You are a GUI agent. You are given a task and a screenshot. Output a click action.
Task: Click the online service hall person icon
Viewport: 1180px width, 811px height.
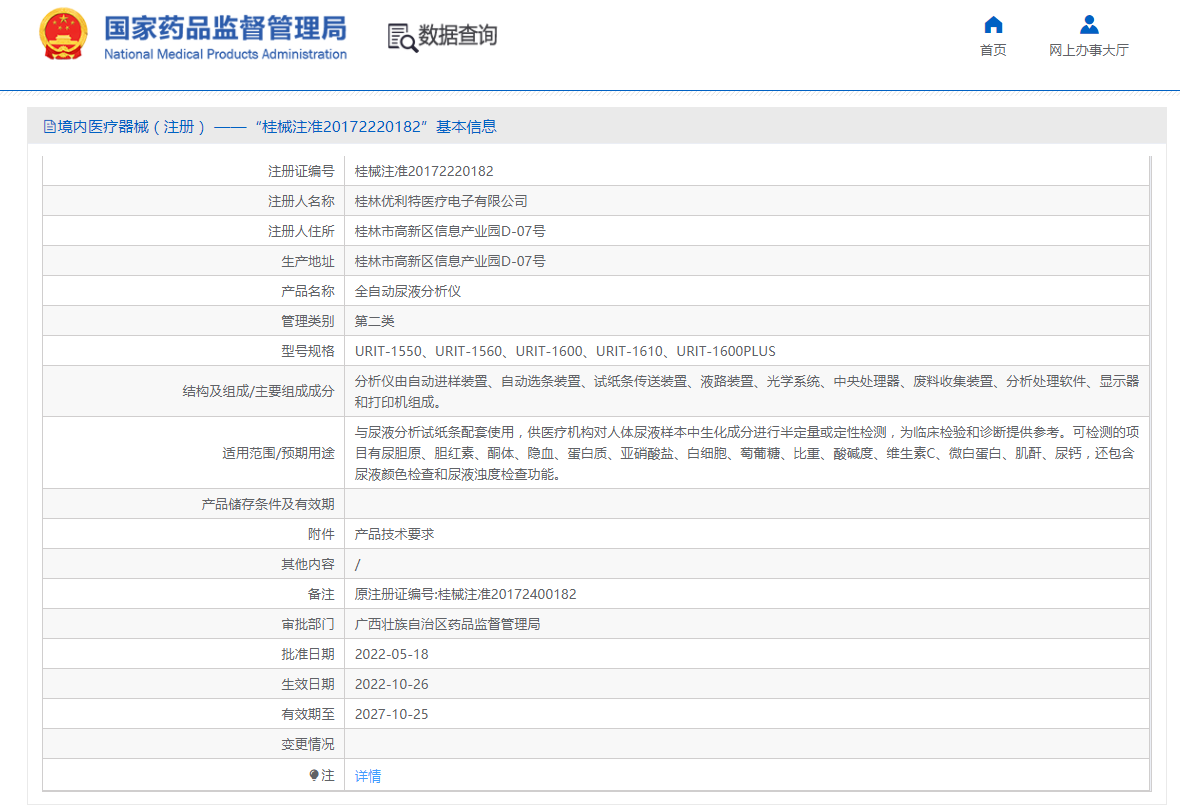(x=1089, y=25)
